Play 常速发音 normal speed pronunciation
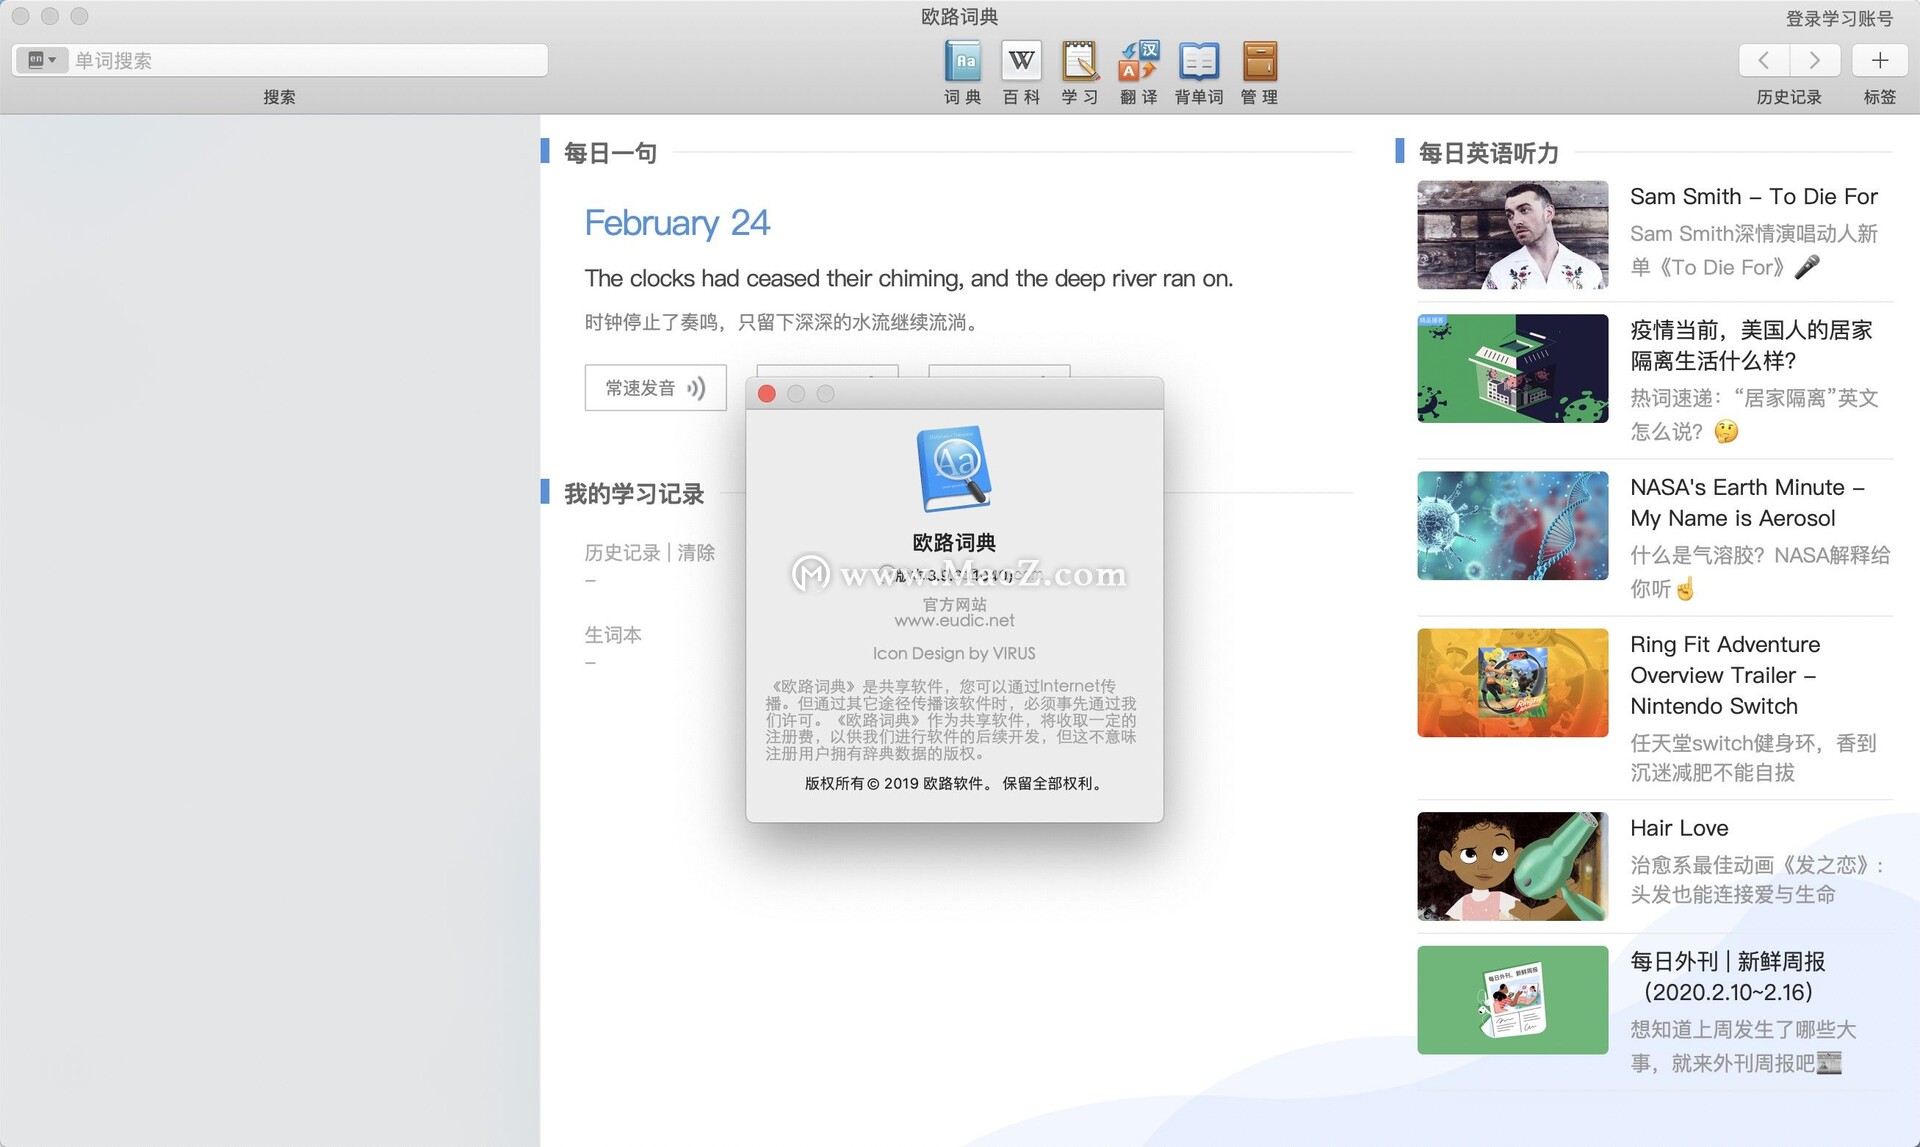 click(655, 388)
